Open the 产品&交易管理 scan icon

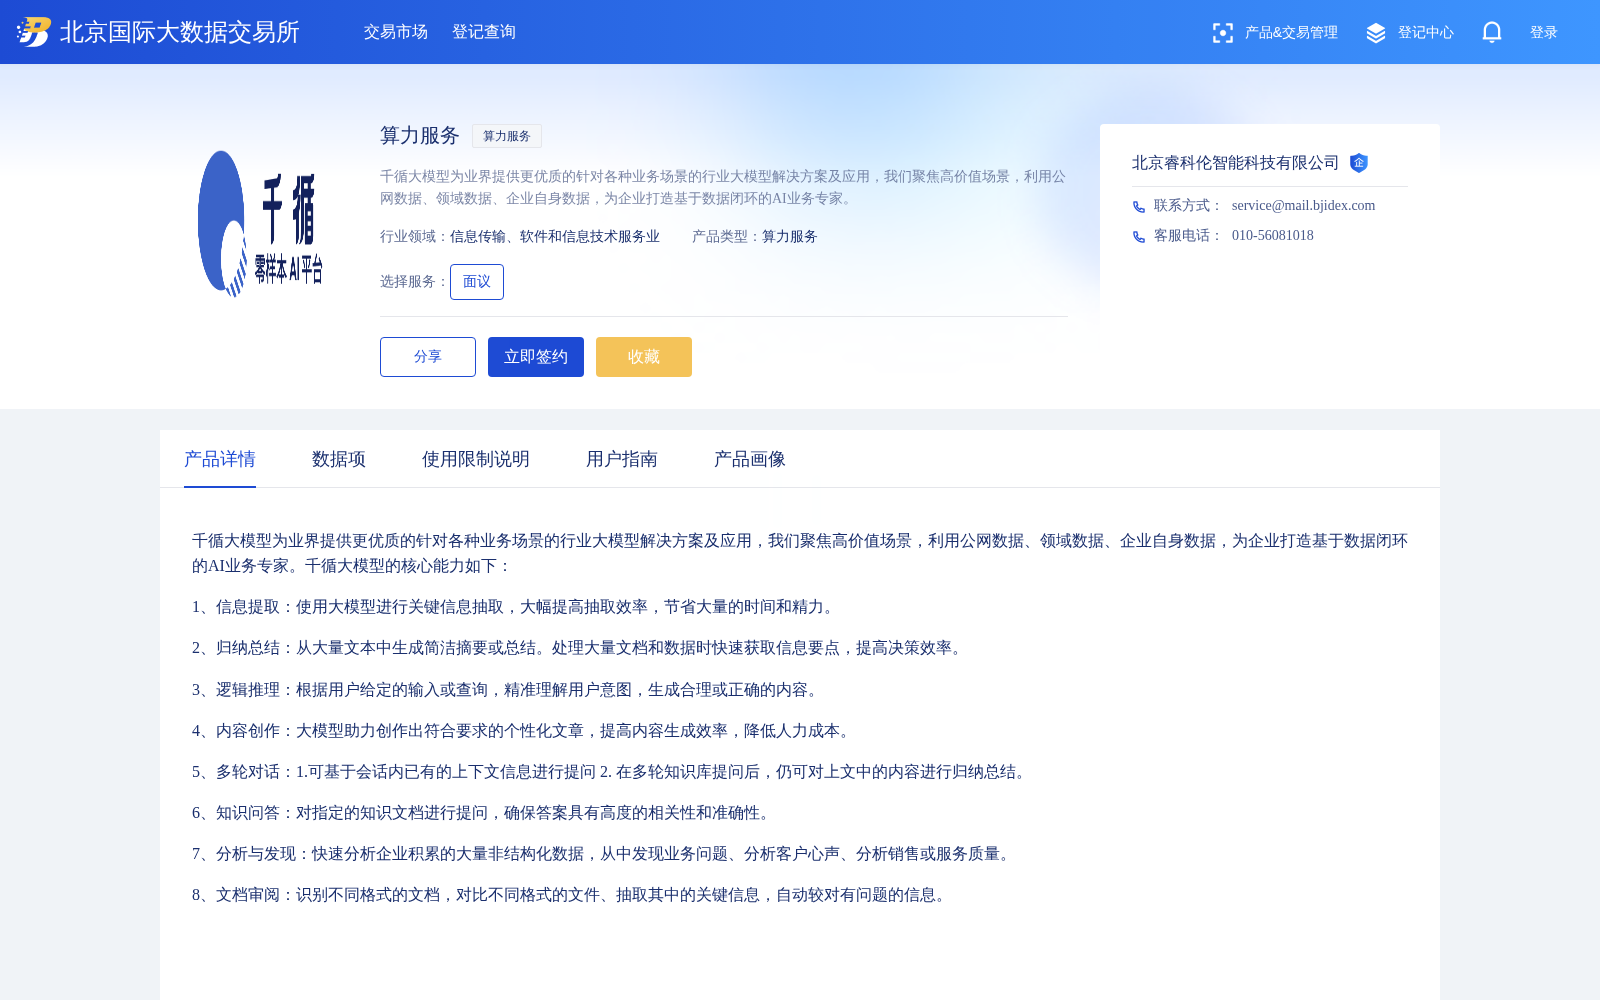1222,33
